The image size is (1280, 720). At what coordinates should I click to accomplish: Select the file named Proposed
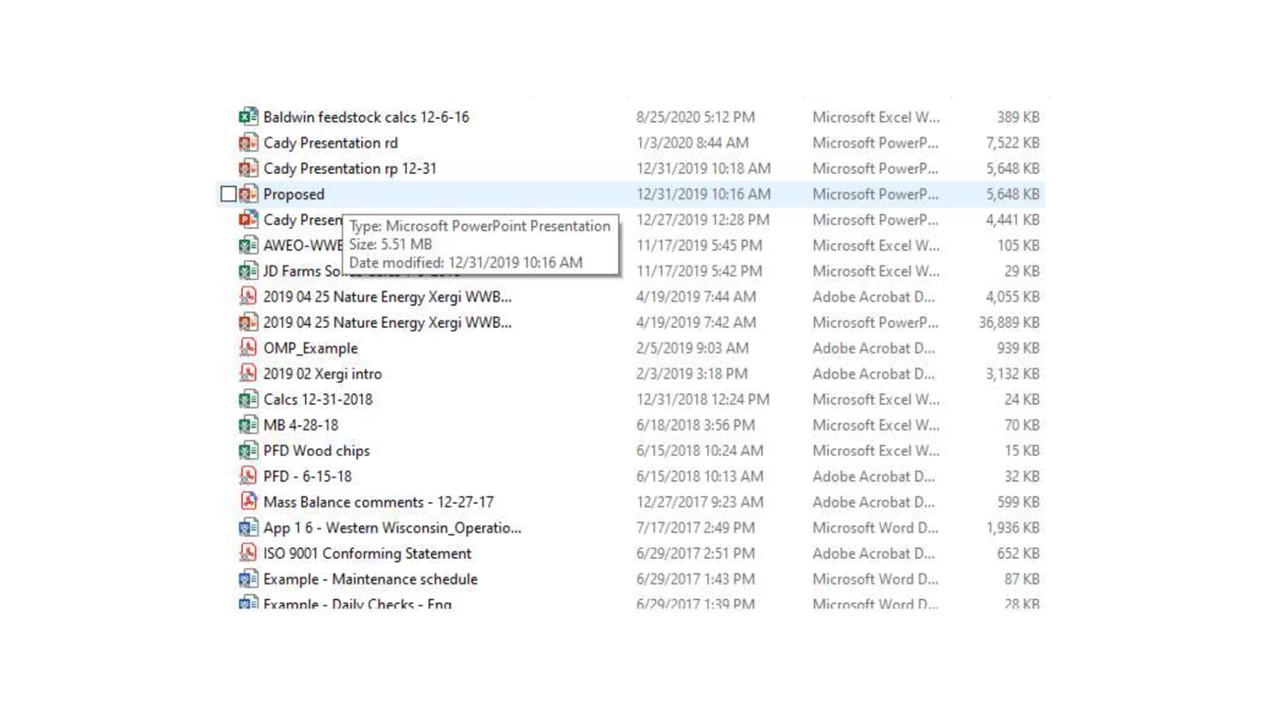(294, 194)
